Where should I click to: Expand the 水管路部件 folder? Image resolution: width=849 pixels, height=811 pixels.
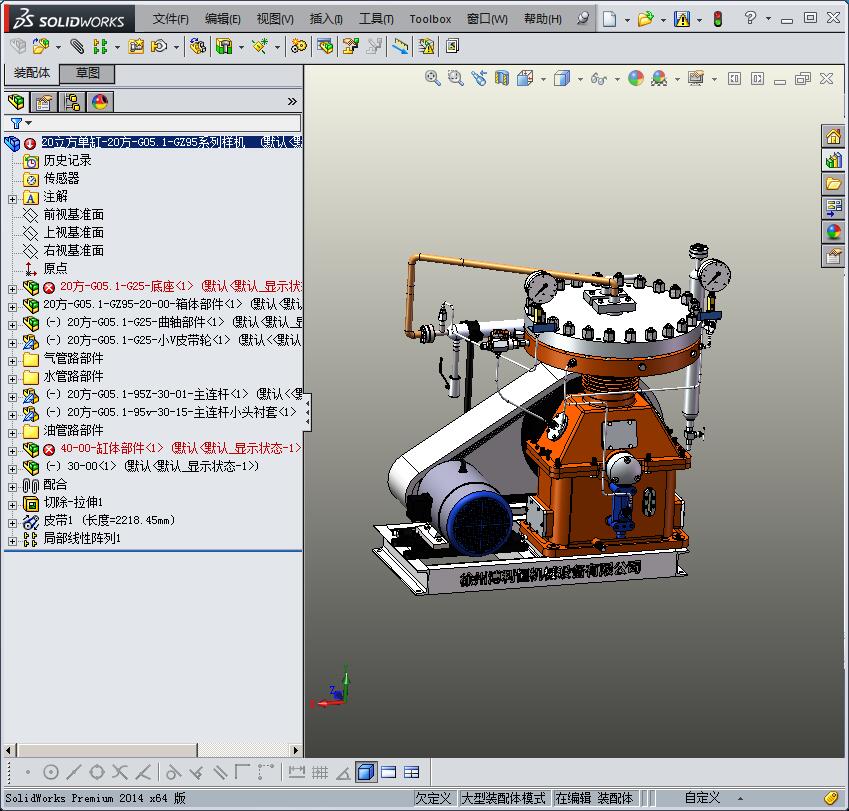(12, 377)
